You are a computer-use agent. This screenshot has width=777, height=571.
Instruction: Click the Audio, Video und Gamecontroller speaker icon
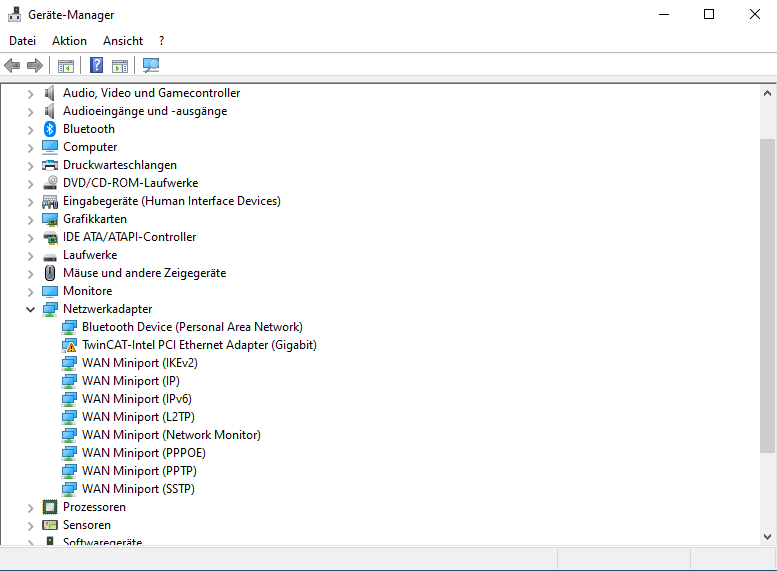pos(50,93)
